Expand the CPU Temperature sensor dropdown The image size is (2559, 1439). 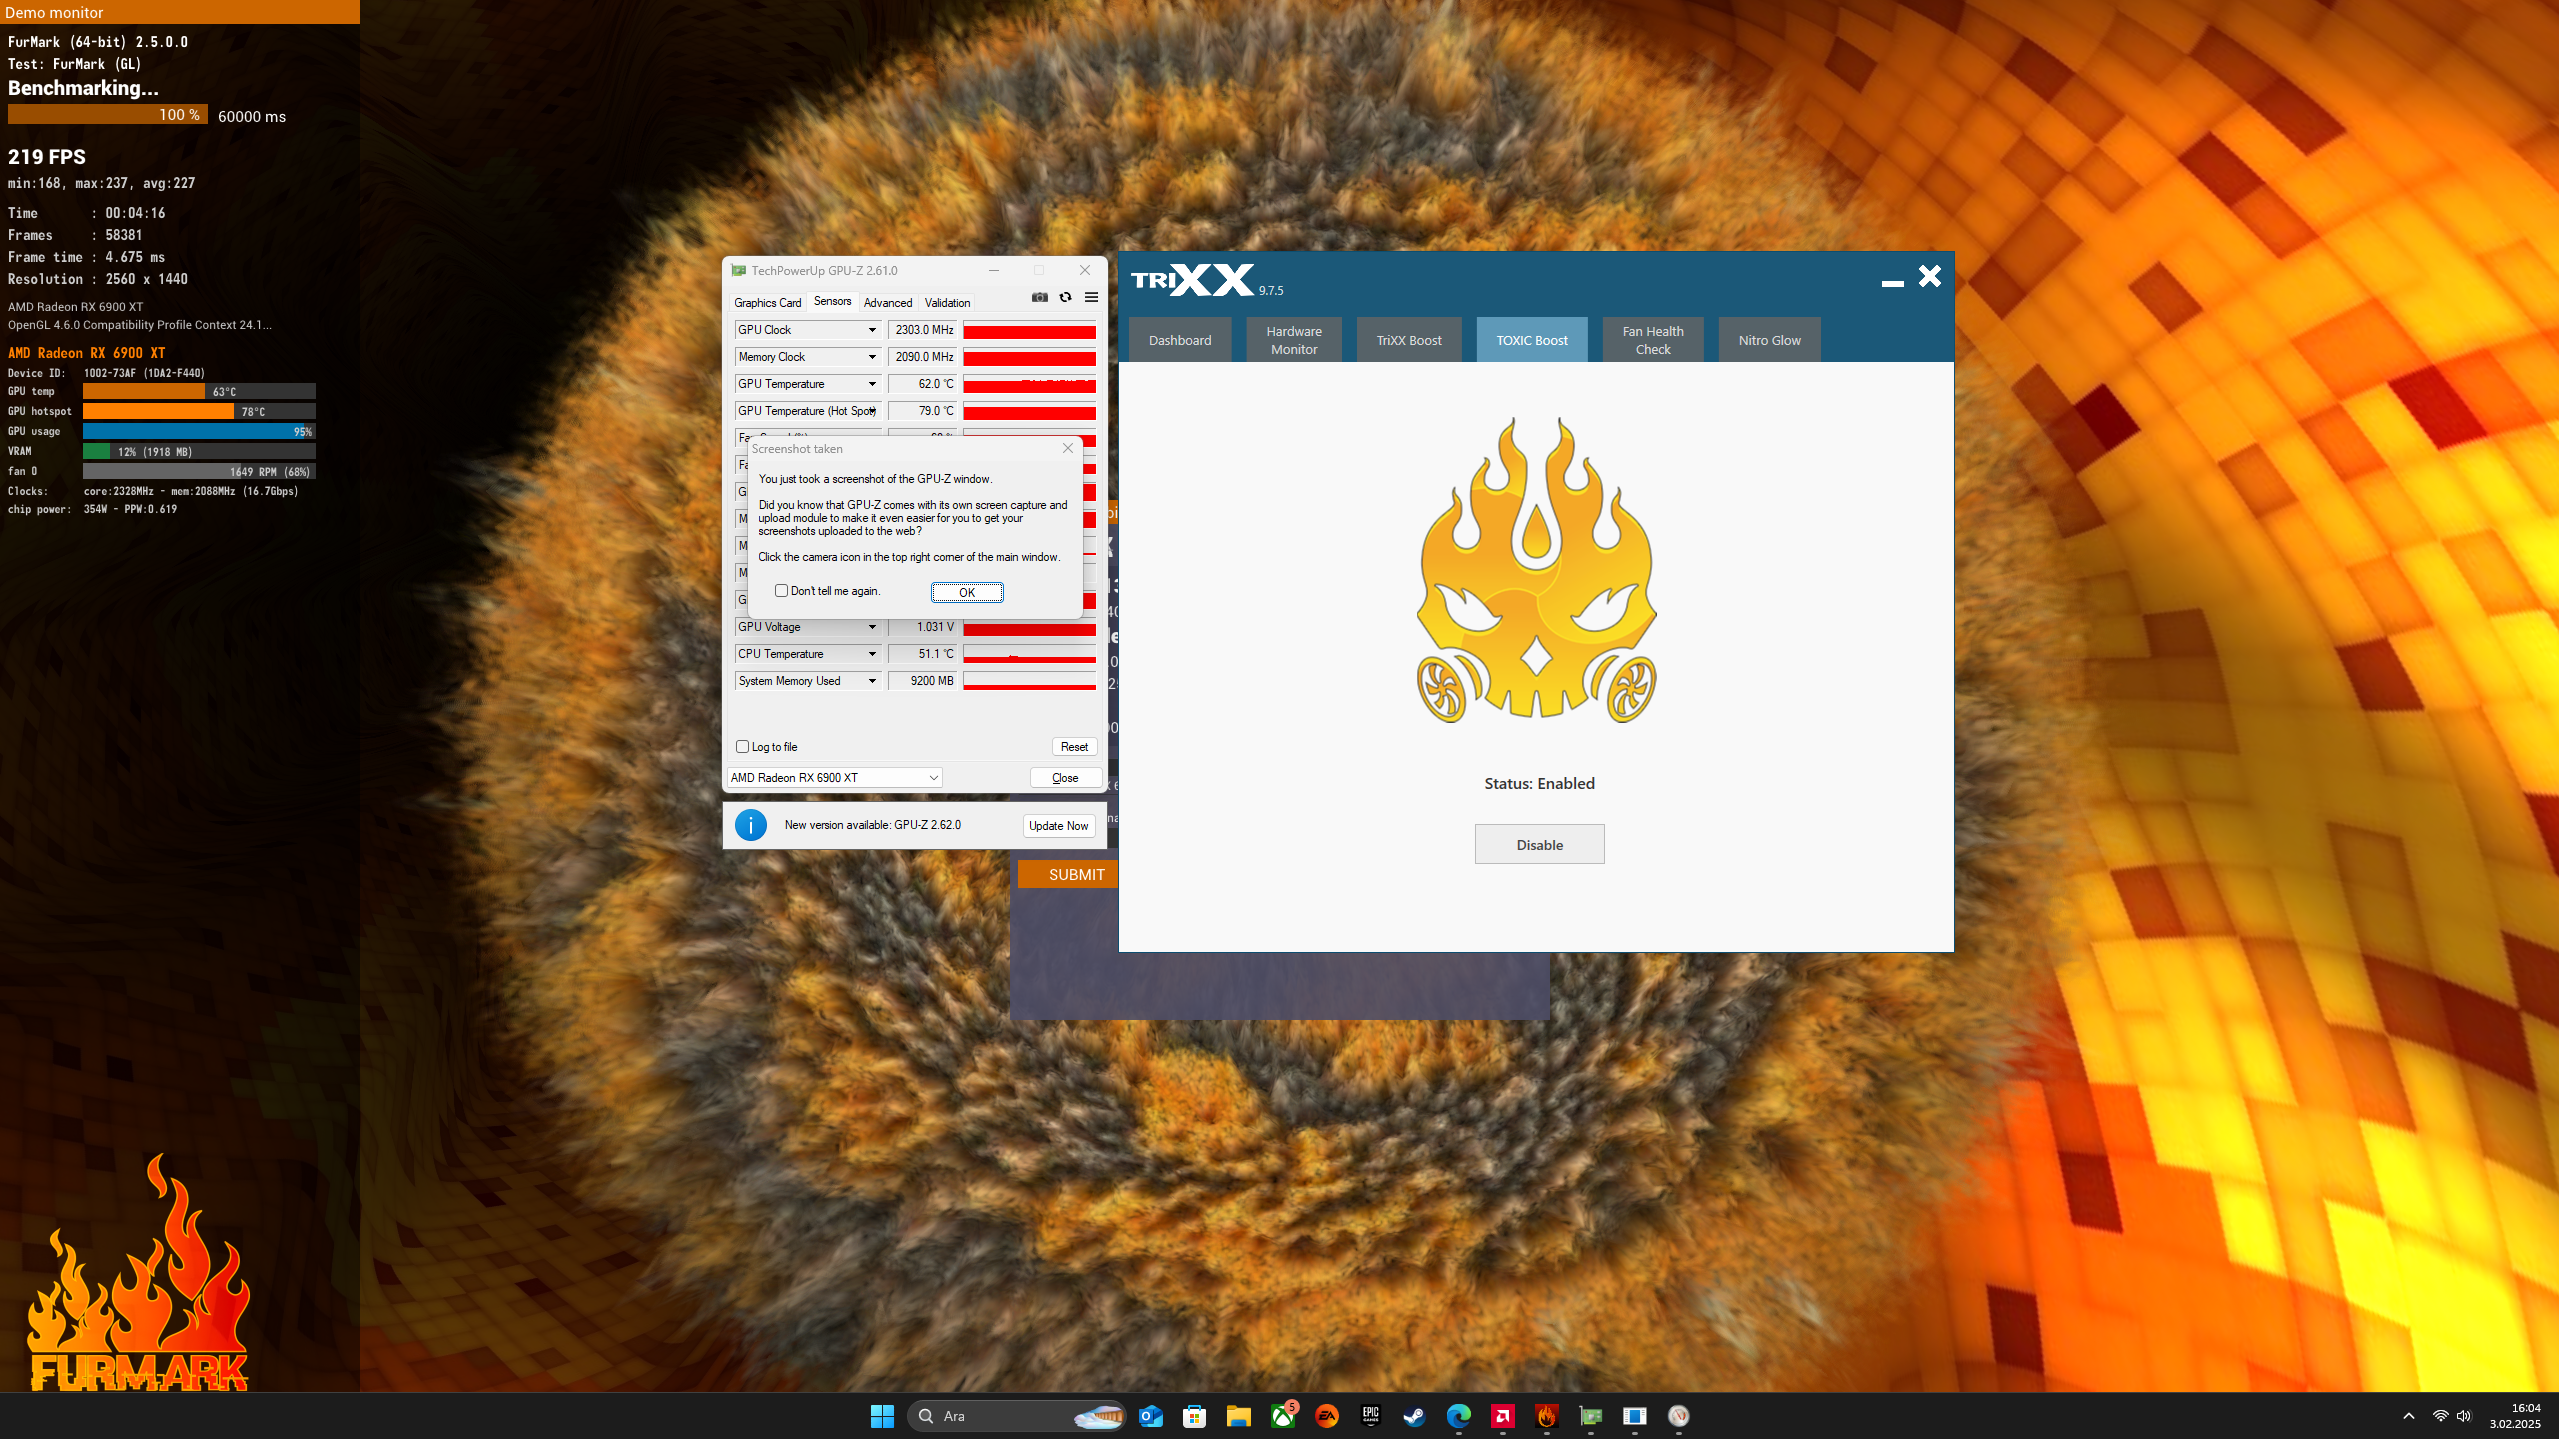872,654
